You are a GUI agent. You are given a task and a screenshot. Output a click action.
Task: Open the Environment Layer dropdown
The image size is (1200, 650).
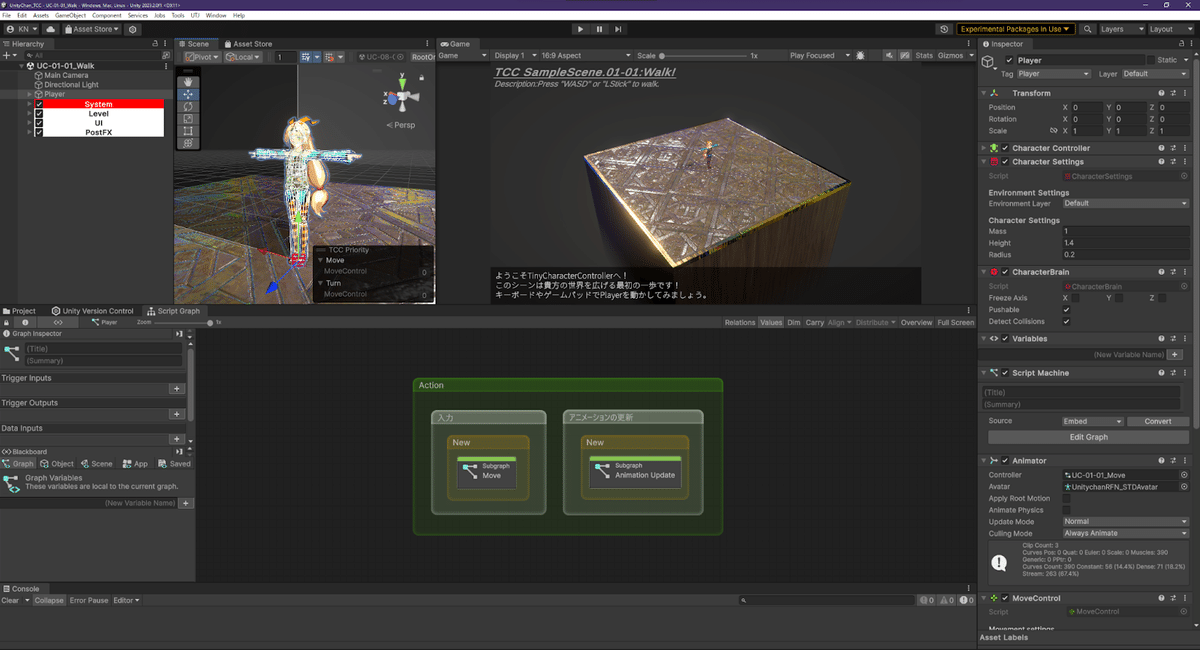coord(1125,203)
